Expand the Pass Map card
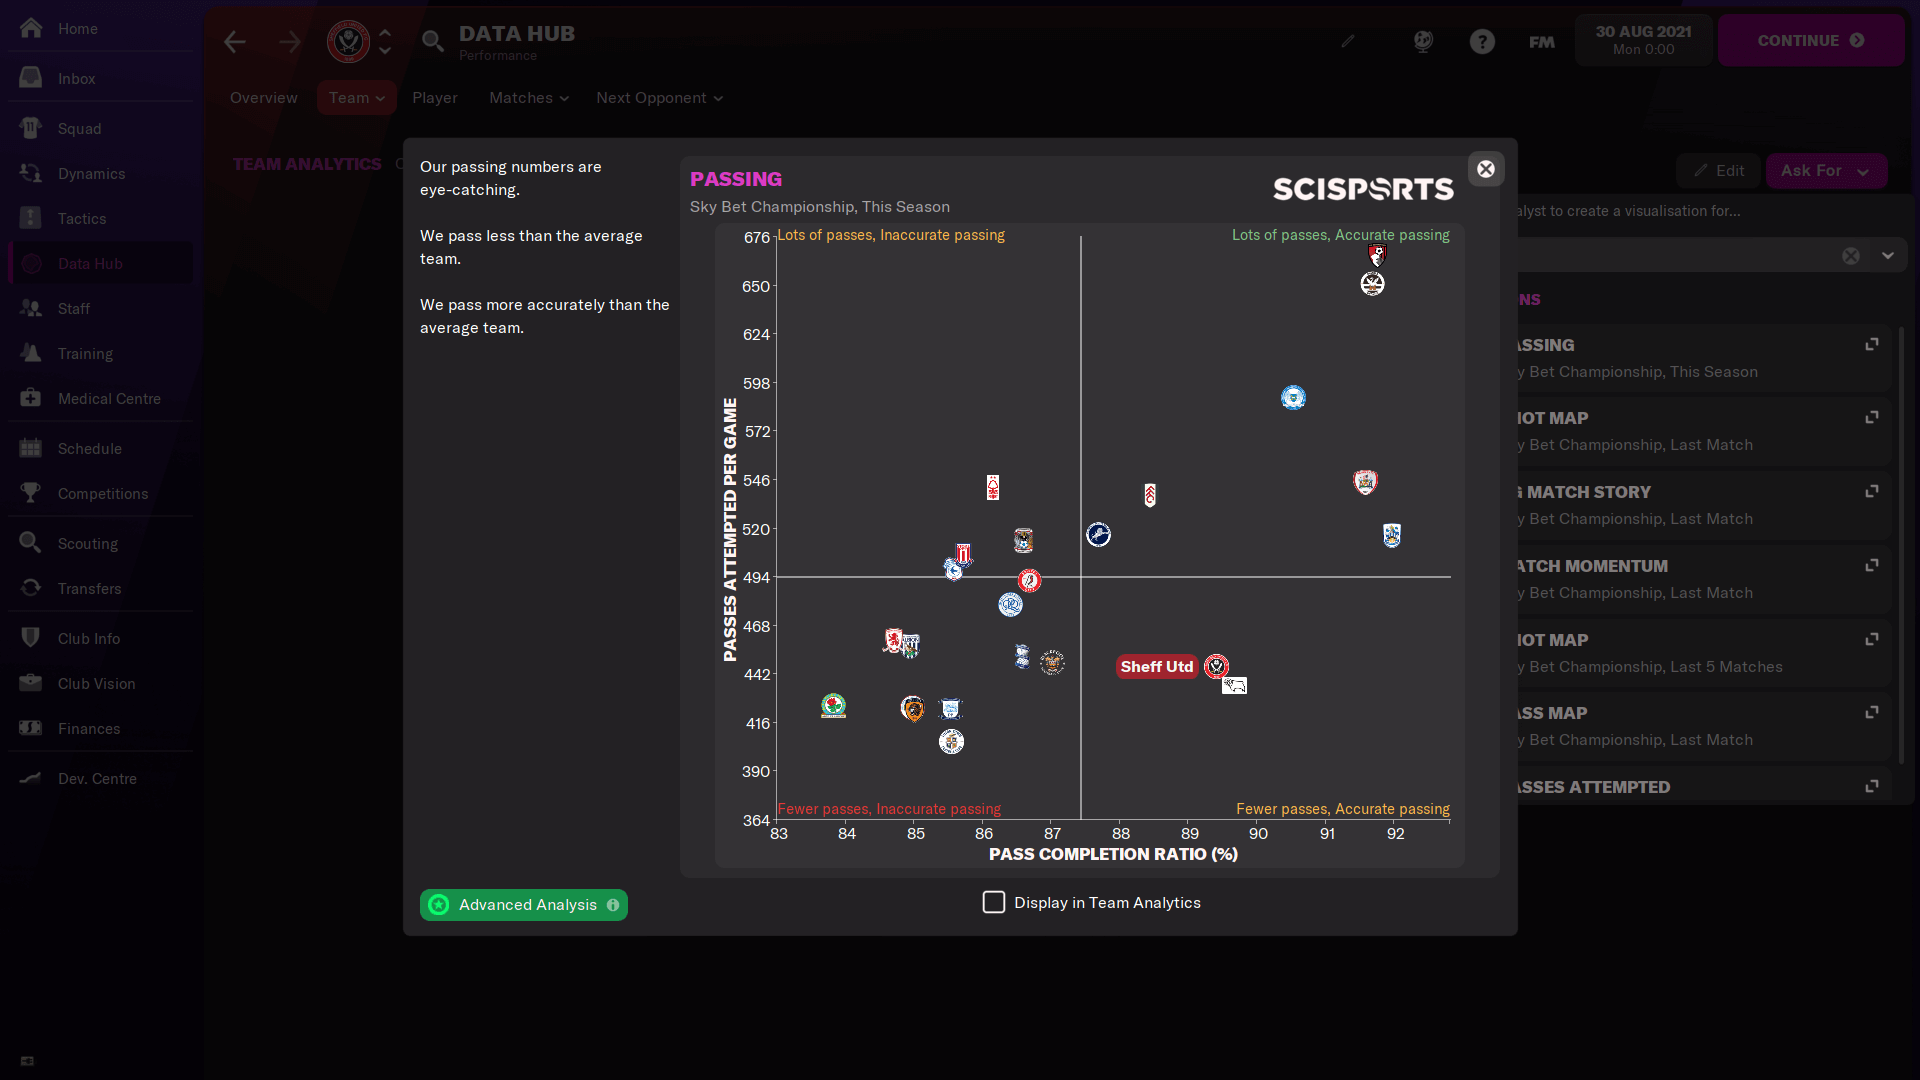This screenshot has height=1080, width=1920. pyautogui.click(x=1872, y=712)
